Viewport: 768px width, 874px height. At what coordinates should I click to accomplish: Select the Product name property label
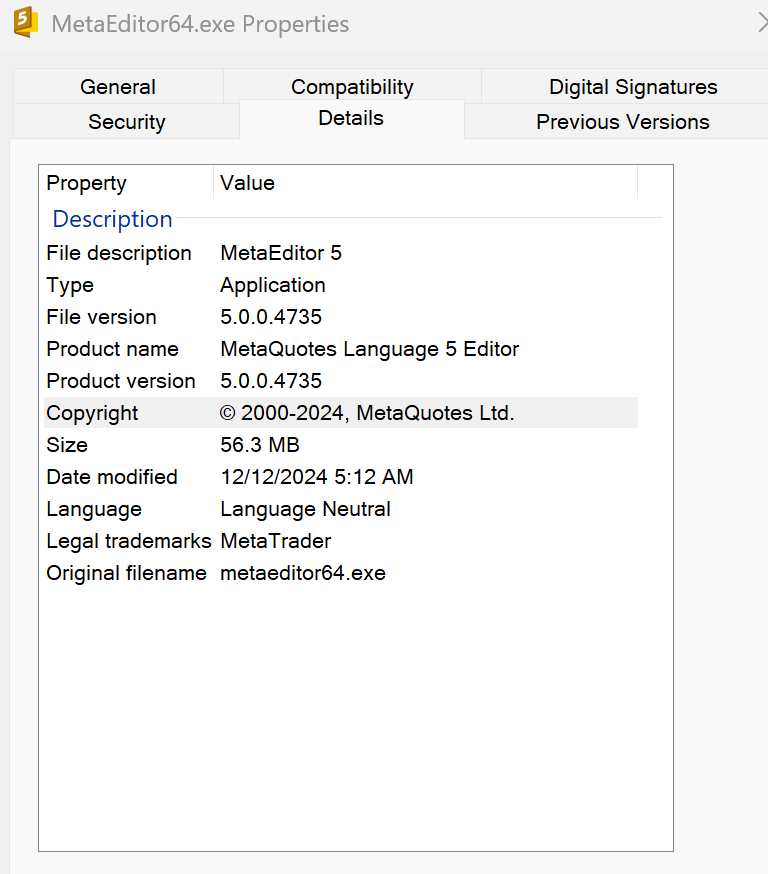click(x=113, y=349)
